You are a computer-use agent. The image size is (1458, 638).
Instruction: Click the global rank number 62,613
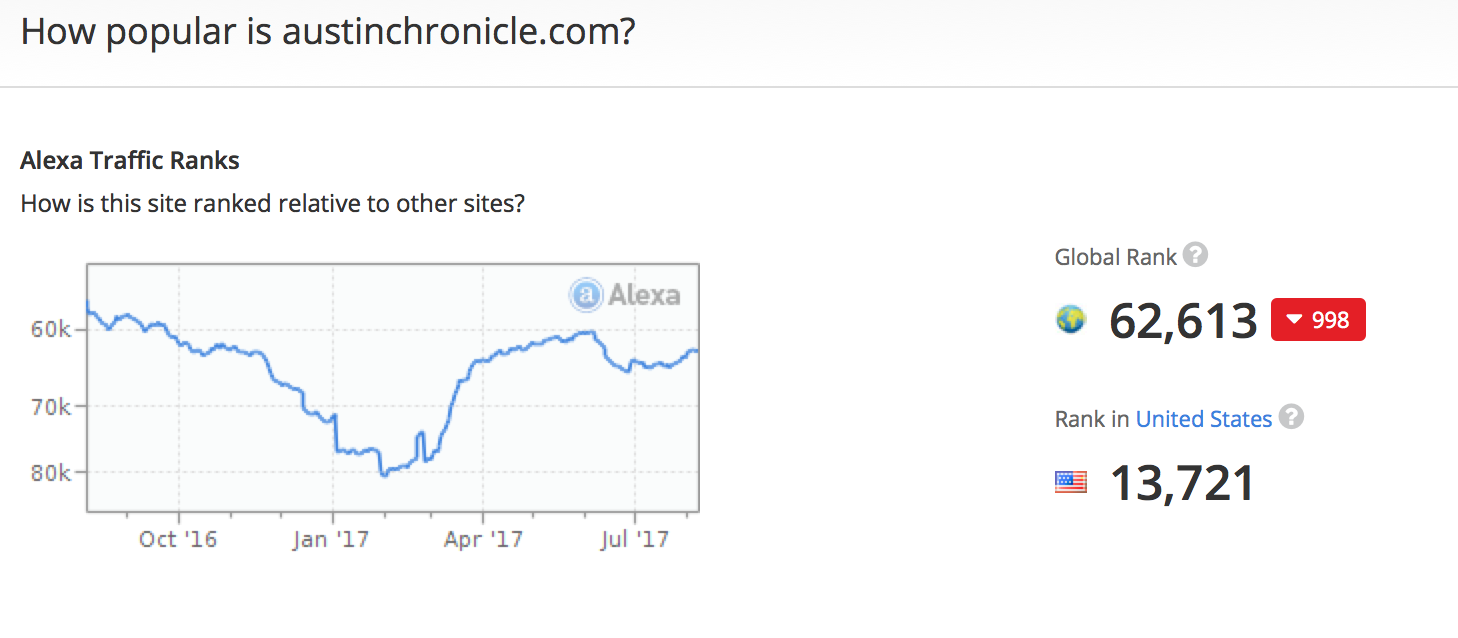[x=1183, y=321]
